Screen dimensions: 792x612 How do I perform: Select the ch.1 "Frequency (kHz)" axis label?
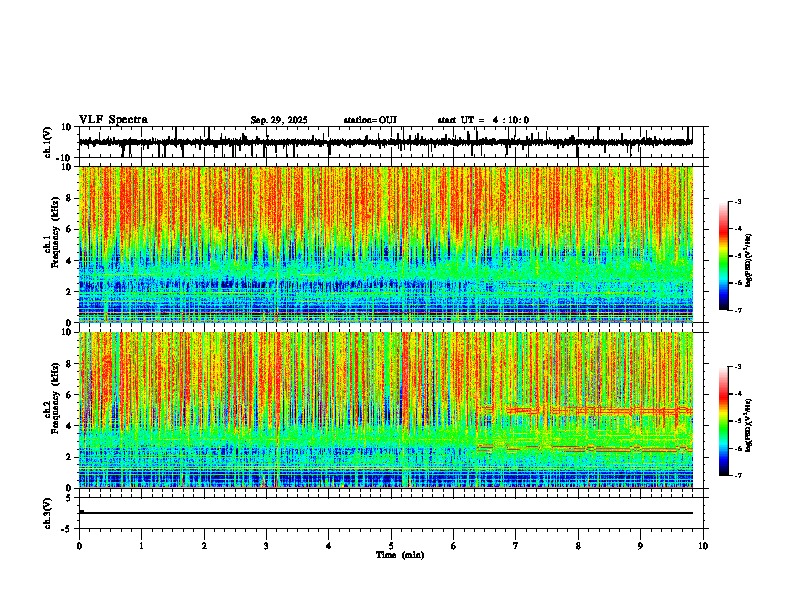[x=56, y=233]
